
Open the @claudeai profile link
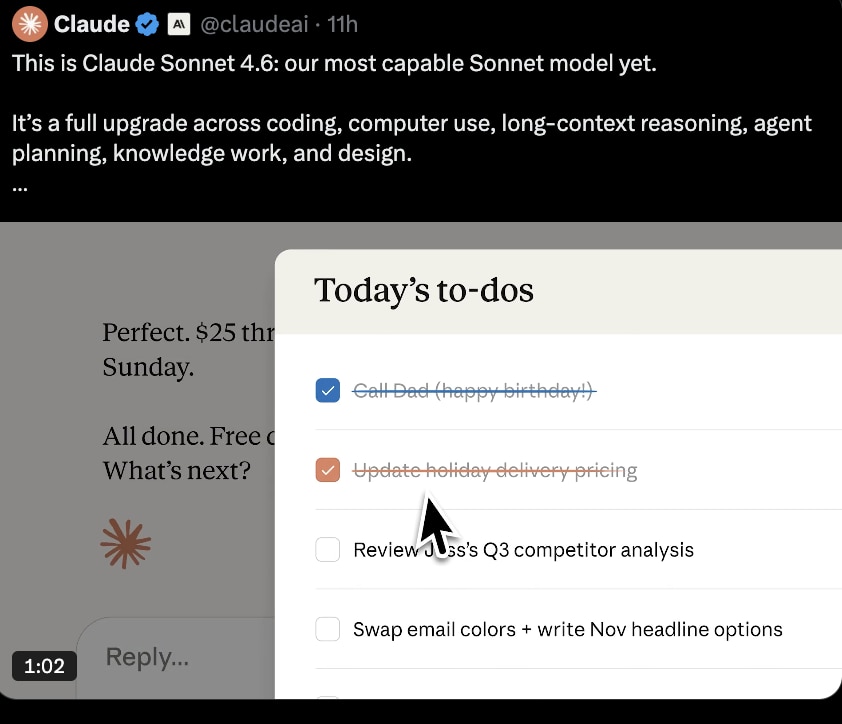coord(252,24)
